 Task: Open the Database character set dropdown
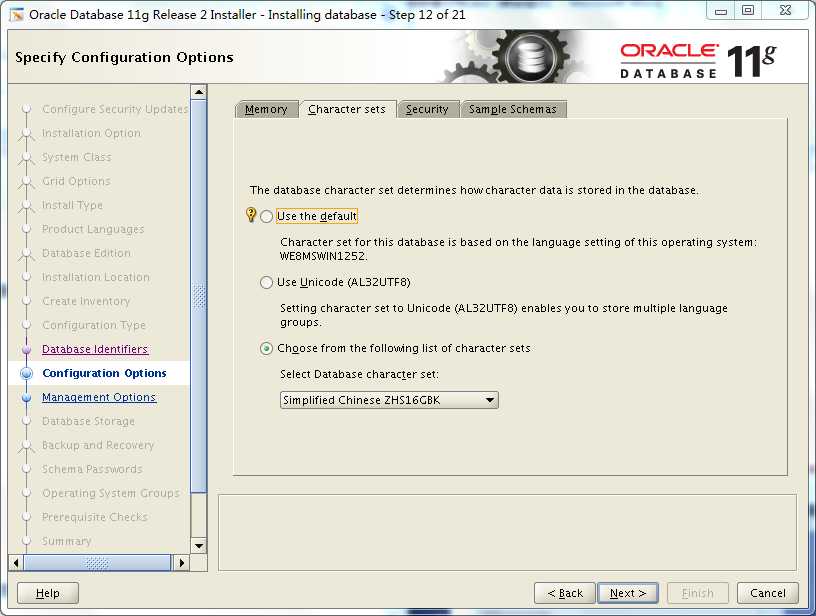[x=389, y=400]
